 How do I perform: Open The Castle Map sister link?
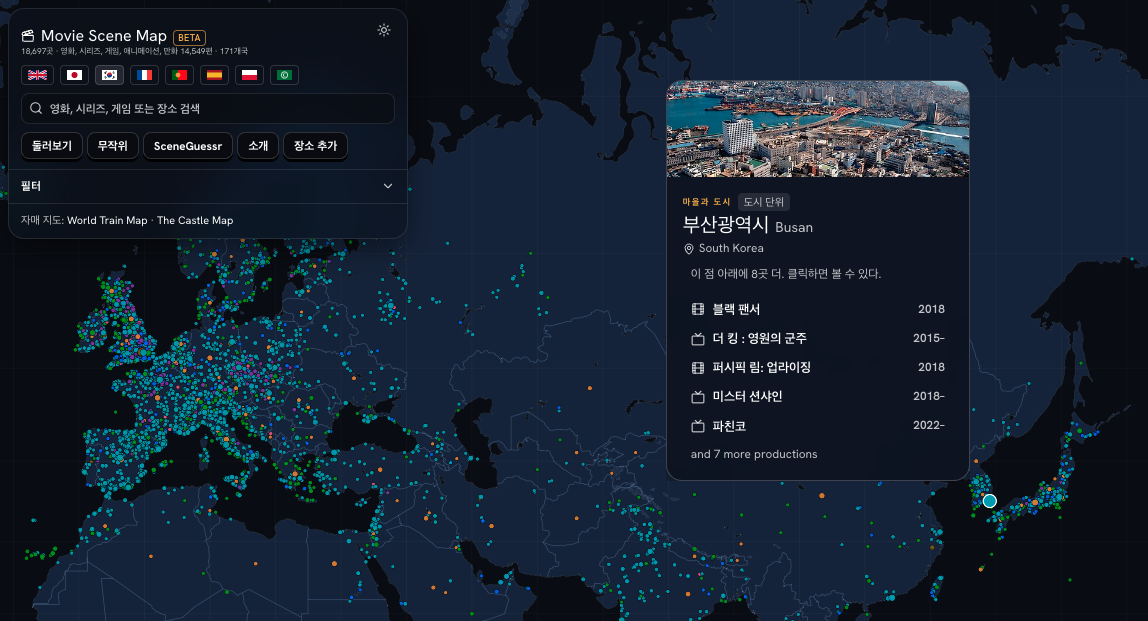coord(195,220)
